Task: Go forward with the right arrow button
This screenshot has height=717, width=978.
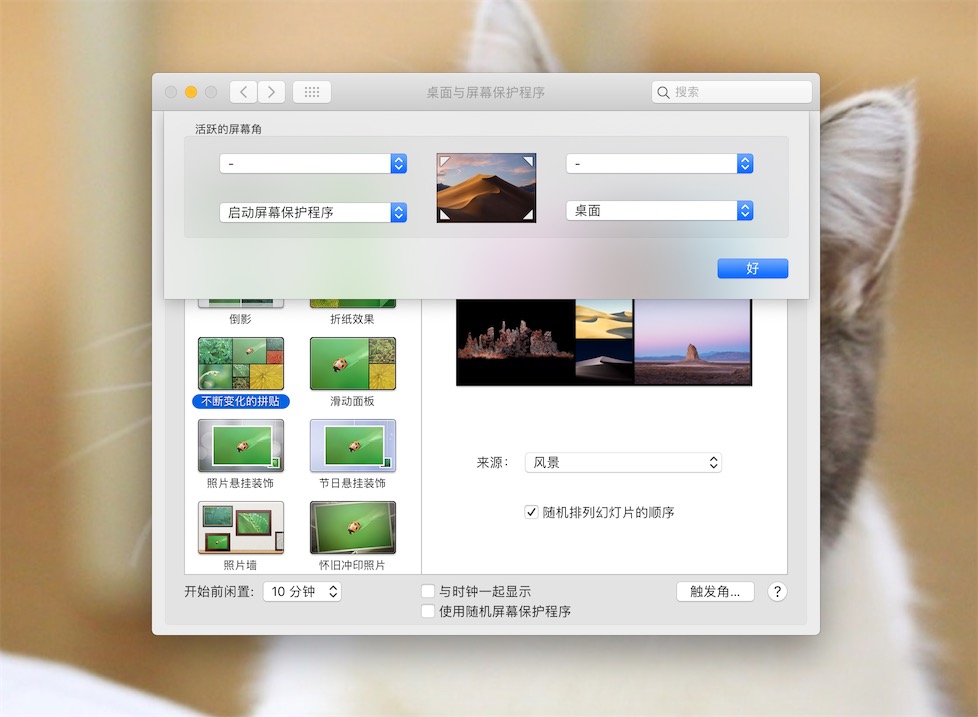Action: tap(271, 92)
